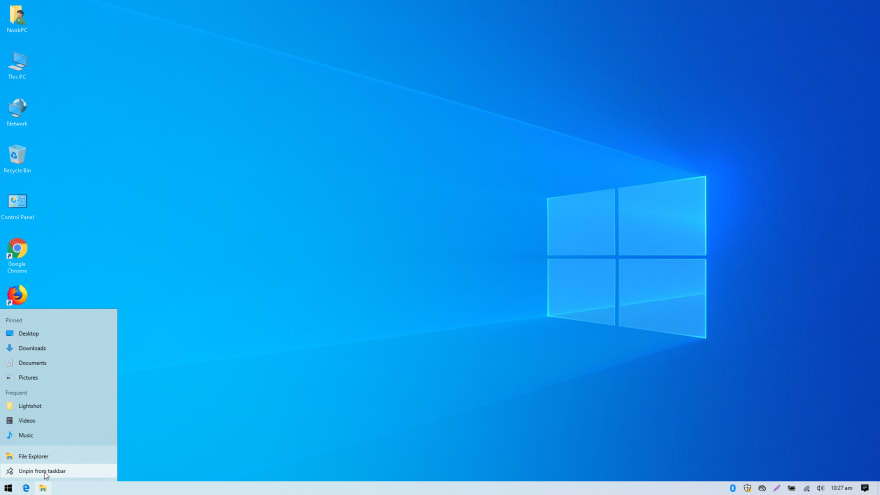Image resolution: width=880 pixels, height=495 pixels.
Task: Open Documents from the jump list
Action: (x=58, y=363)
